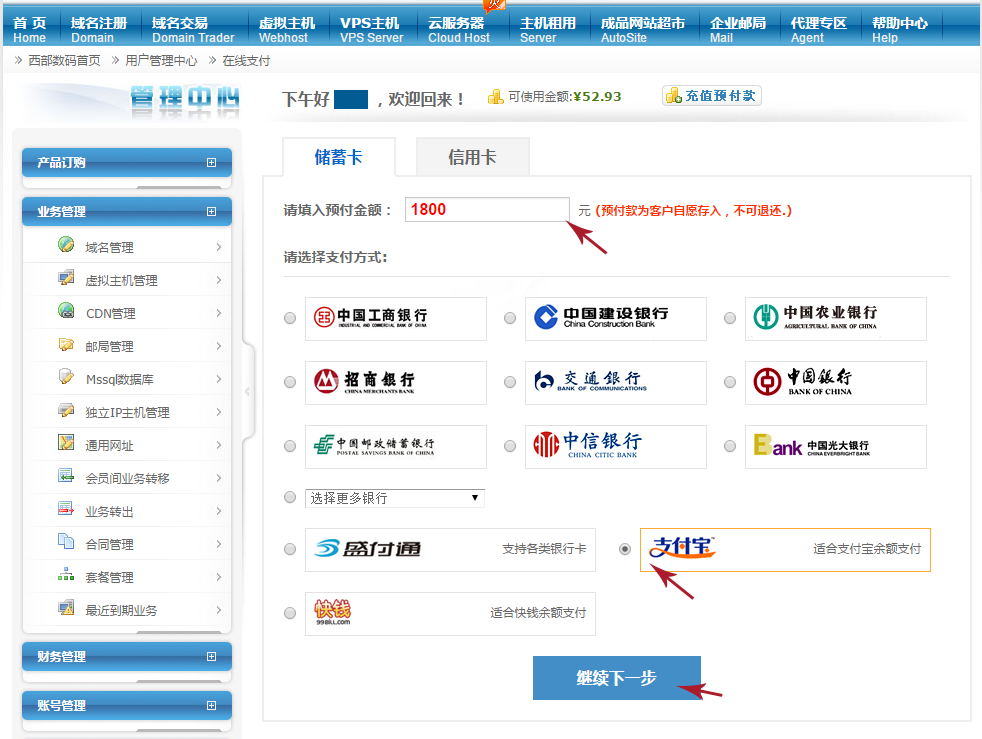Image resolution: width=982 pixels, height=739 pixels.
Task: Click the recharge prepayment button
Action: (x=712, y=96)
